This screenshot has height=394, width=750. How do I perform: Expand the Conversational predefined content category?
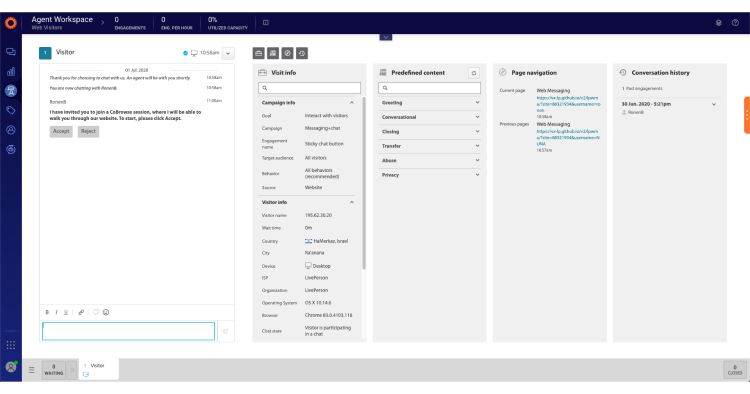coord(477,117)
